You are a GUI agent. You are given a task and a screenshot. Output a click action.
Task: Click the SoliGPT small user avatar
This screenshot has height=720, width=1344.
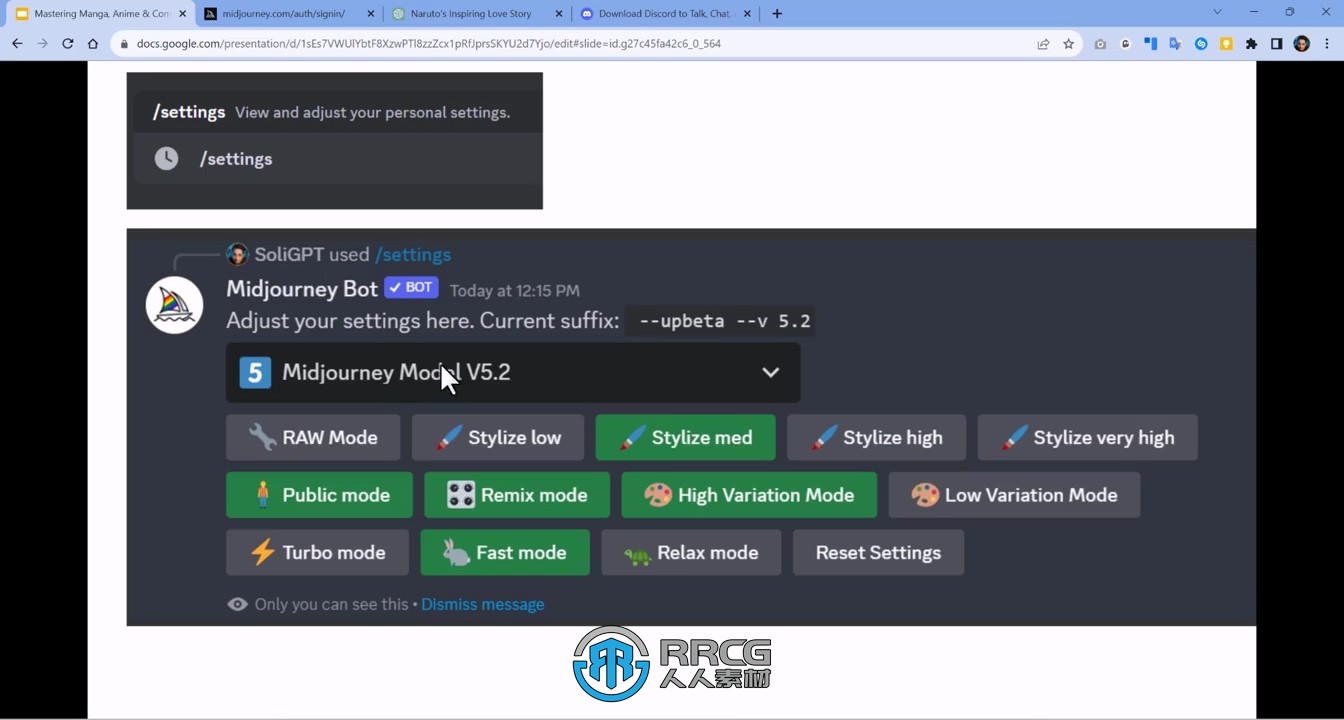tap(237, 254)
